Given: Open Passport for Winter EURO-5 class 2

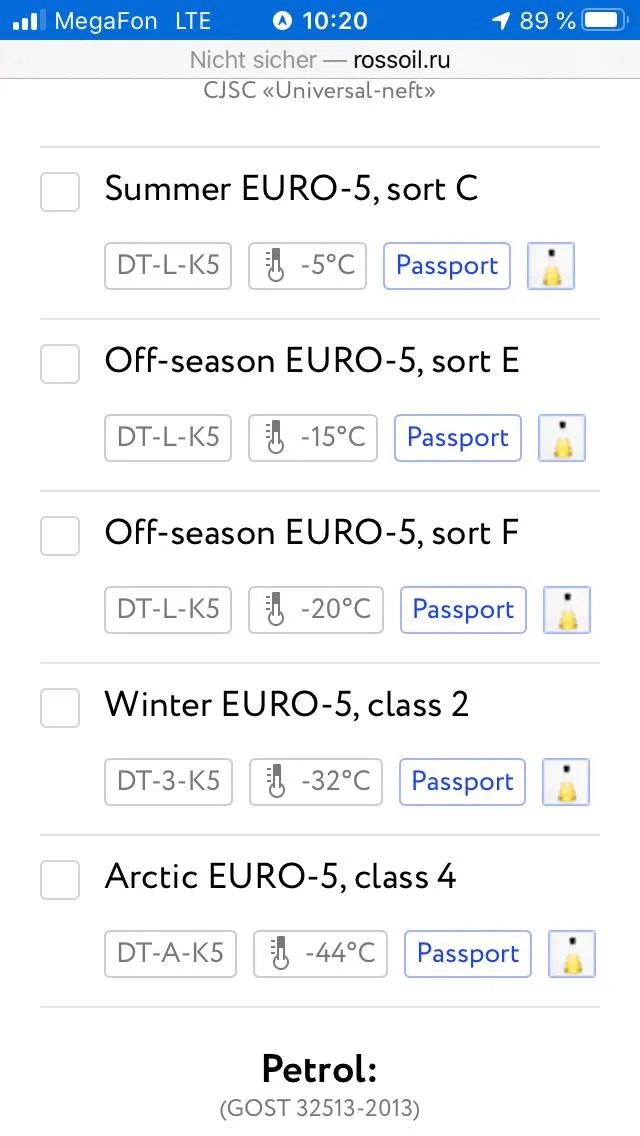Looking at the screenshot, I should pos(462,782).
